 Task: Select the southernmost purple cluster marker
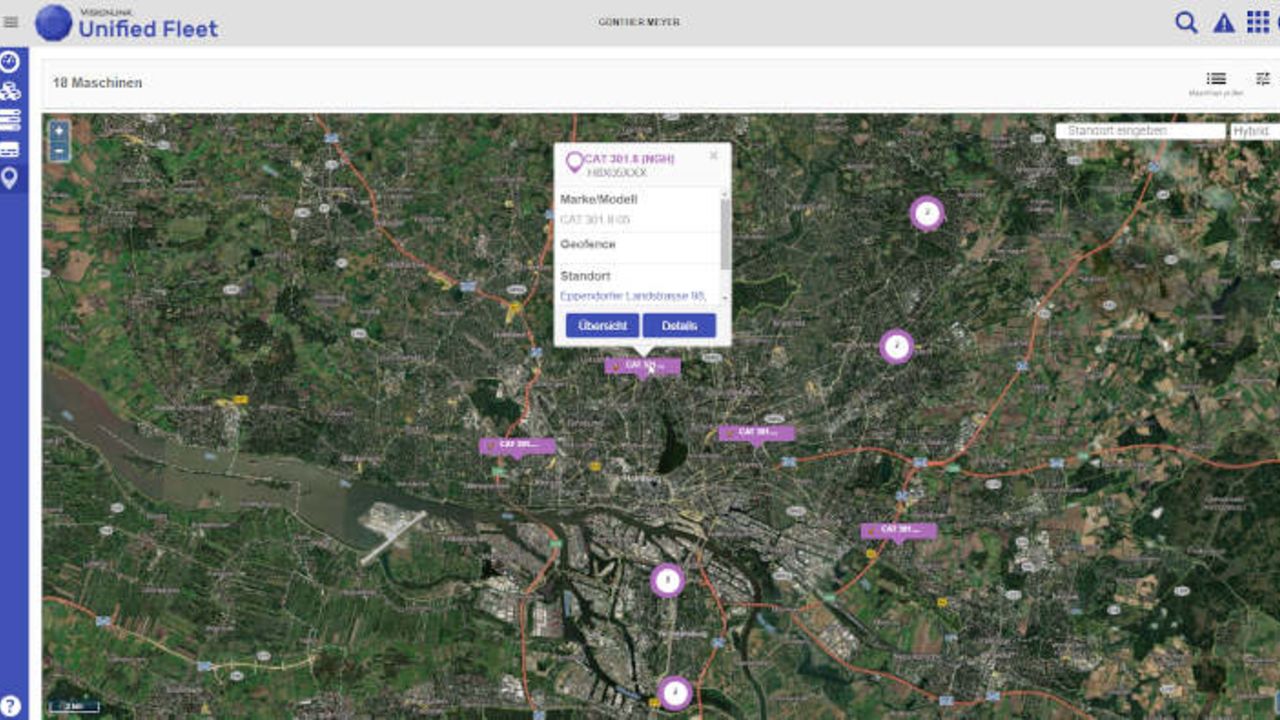pyautogui.click(x=676, y=692)
